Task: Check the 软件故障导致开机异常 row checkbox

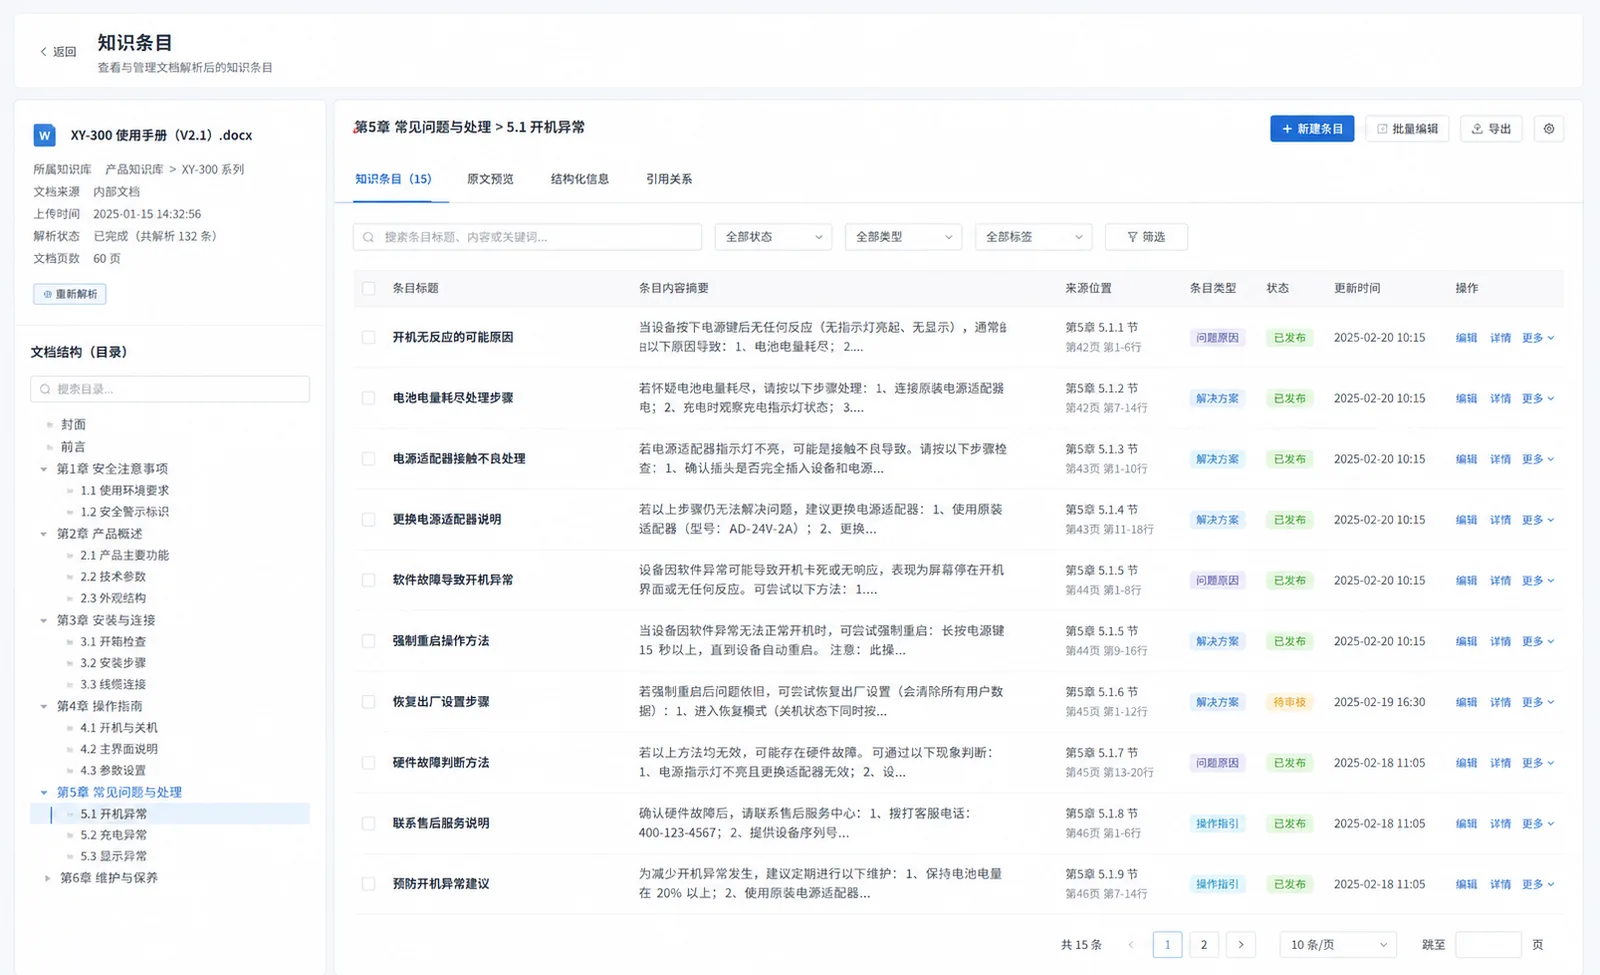Action: (x=369, y=580)
